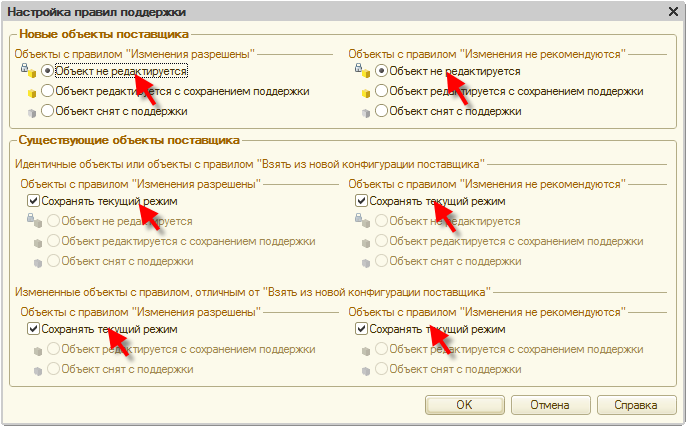This screenshot has height=426, width=686.
Task: Select "Объект снят с поддержки" under new "не рекомендуются"
Action: tap(382, 111)
